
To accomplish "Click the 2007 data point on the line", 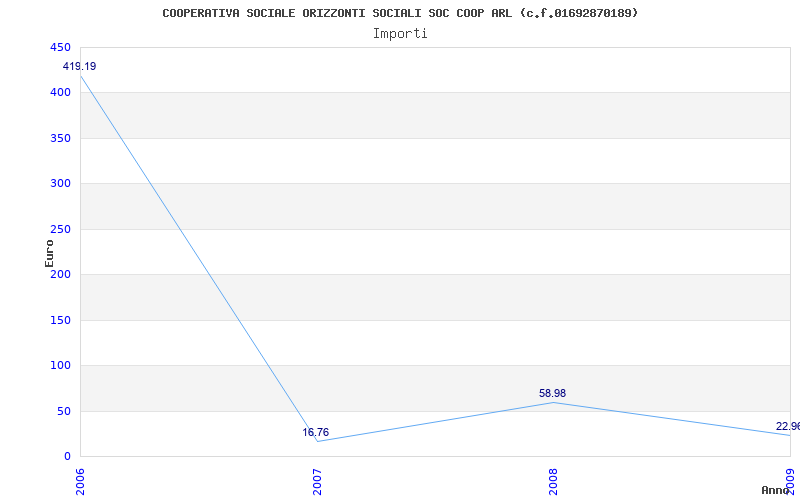I will click(317, 441).
